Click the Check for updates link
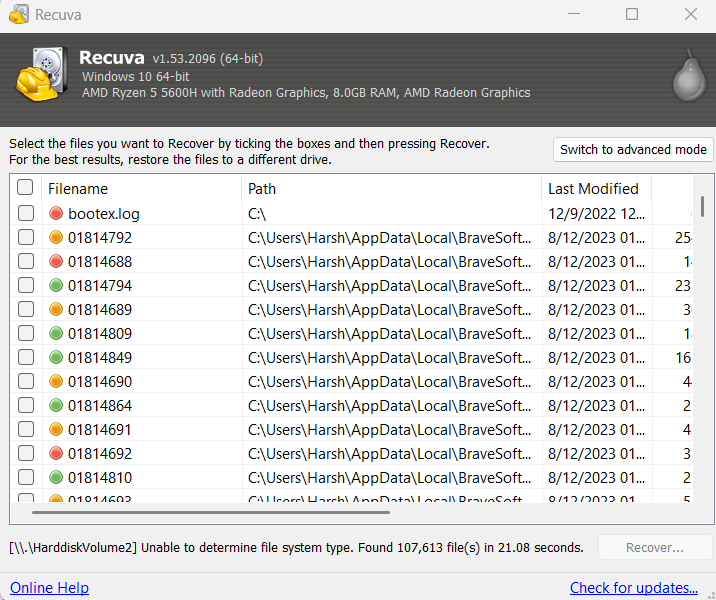The width and height of the screenshot is (716, 600). point(634,588)
